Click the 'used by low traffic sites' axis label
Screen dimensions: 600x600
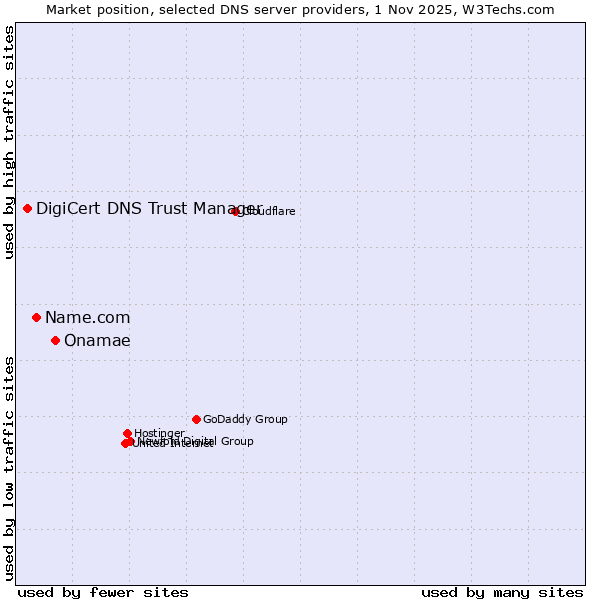[x=9, y=467]
